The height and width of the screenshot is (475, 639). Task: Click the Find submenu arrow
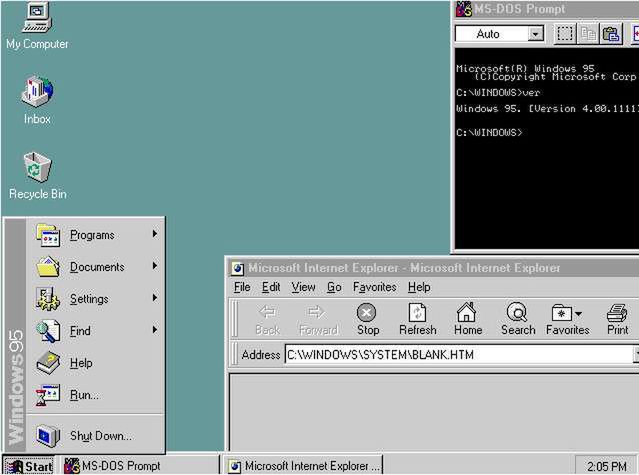(x=155, y=330)
